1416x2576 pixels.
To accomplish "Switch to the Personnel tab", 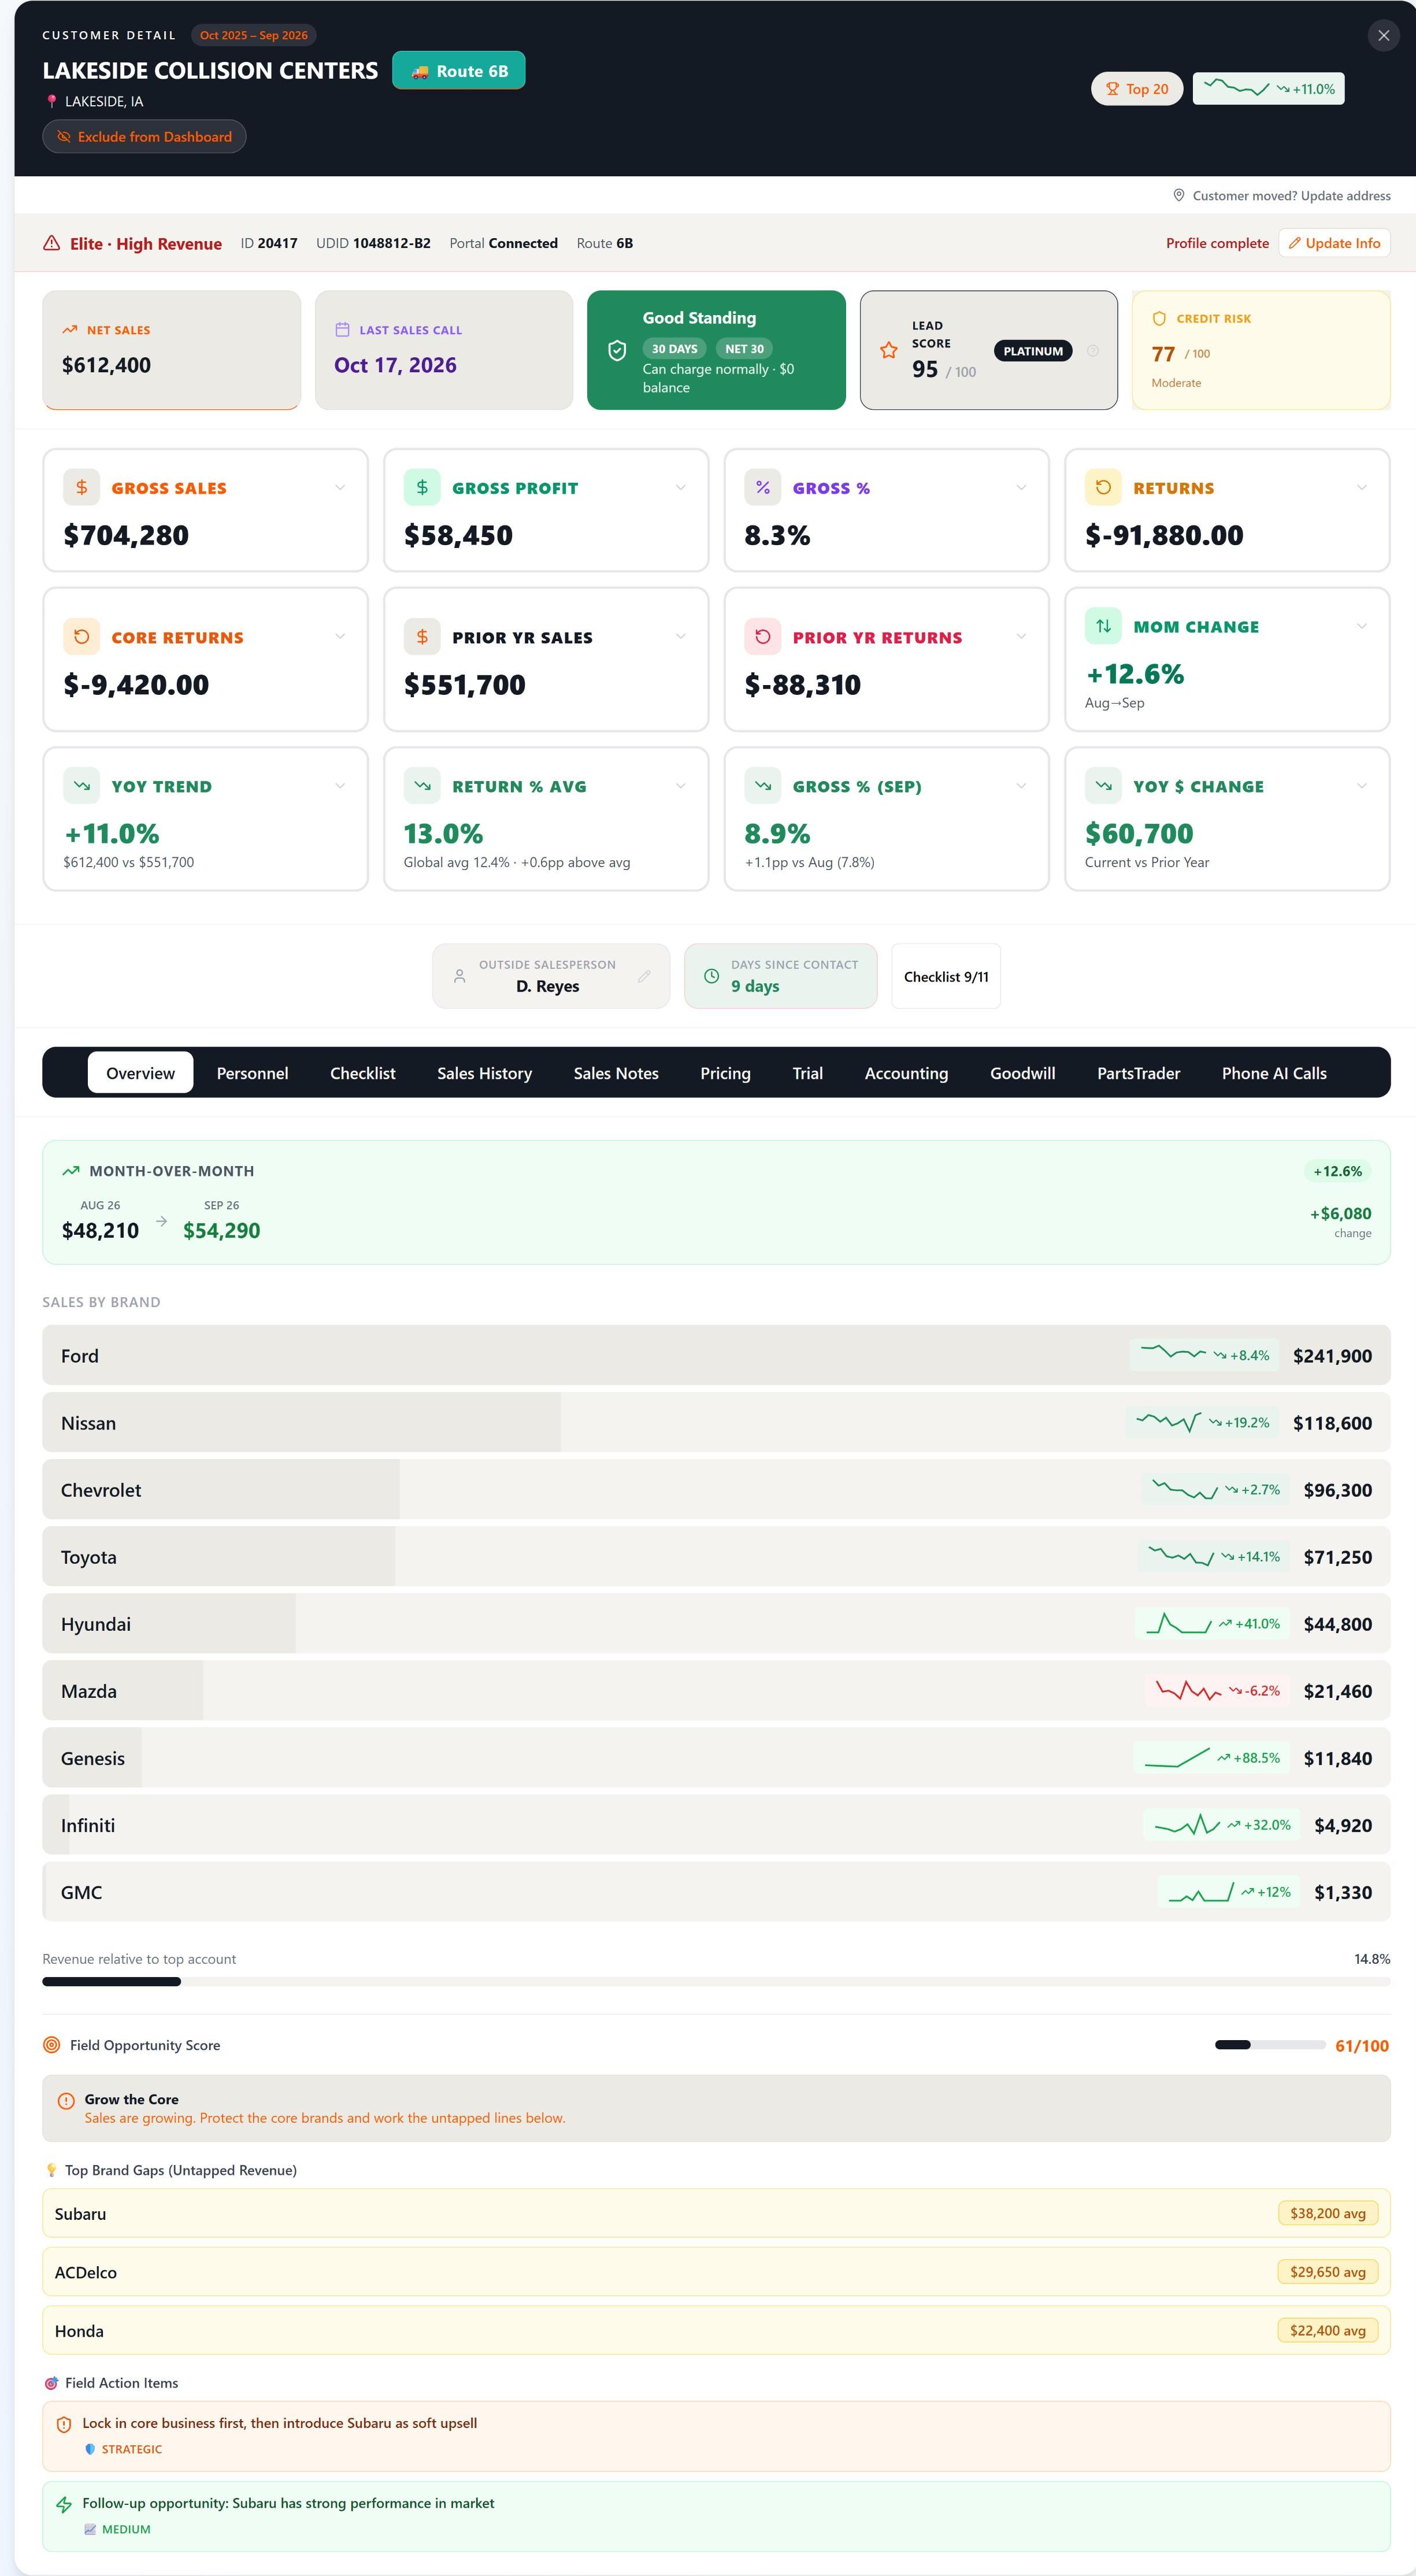I will 252,1073.
